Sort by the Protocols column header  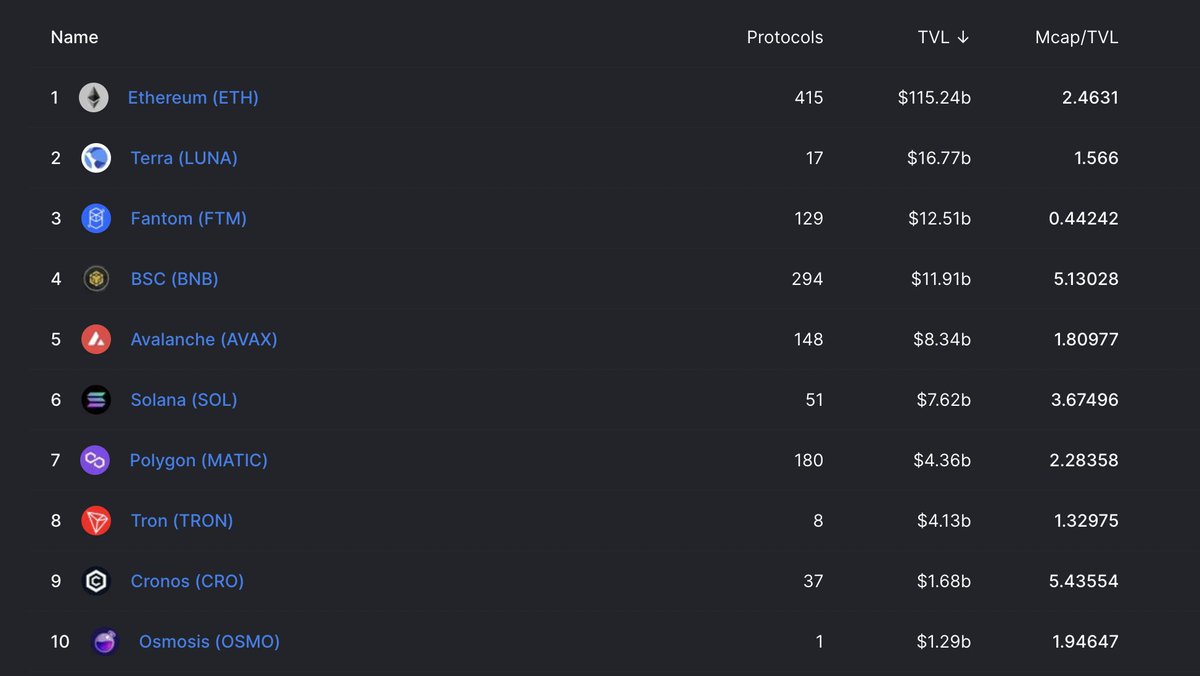pos(785,37)
